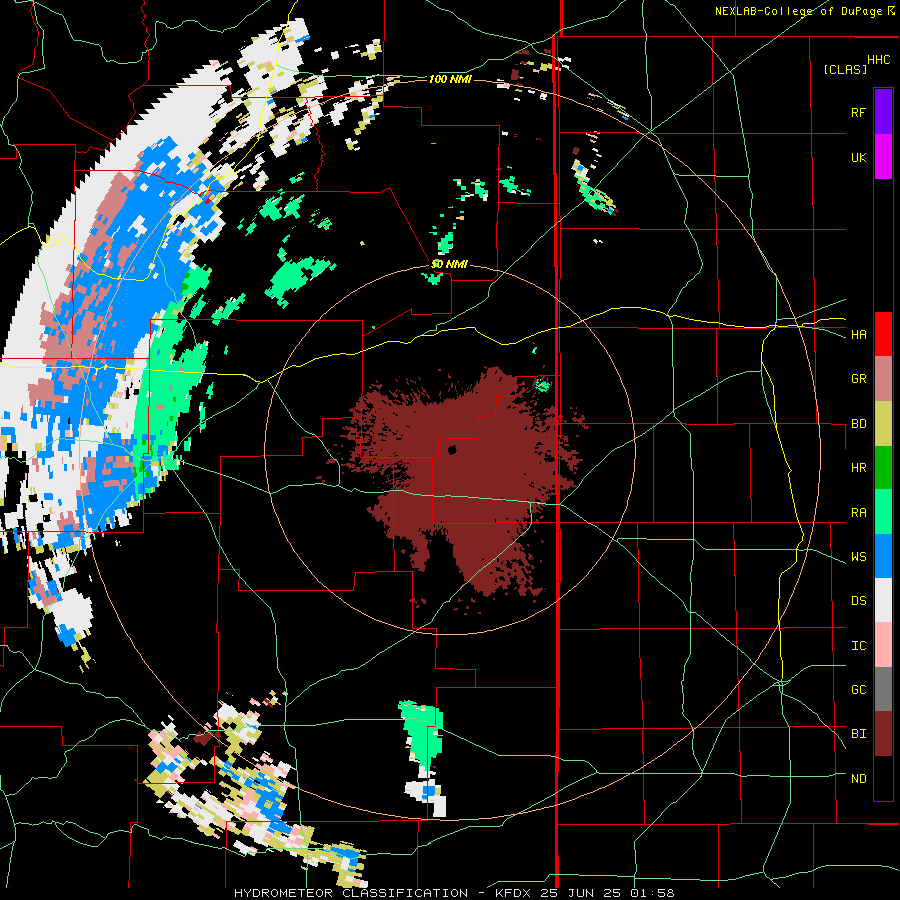Click the GC legend label
Image resolution: width=900 pixels, height=900 pixels.
858,690
